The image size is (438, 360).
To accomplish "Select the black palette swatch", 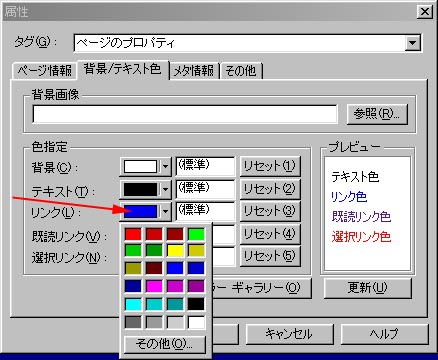I will click(196, 304).
